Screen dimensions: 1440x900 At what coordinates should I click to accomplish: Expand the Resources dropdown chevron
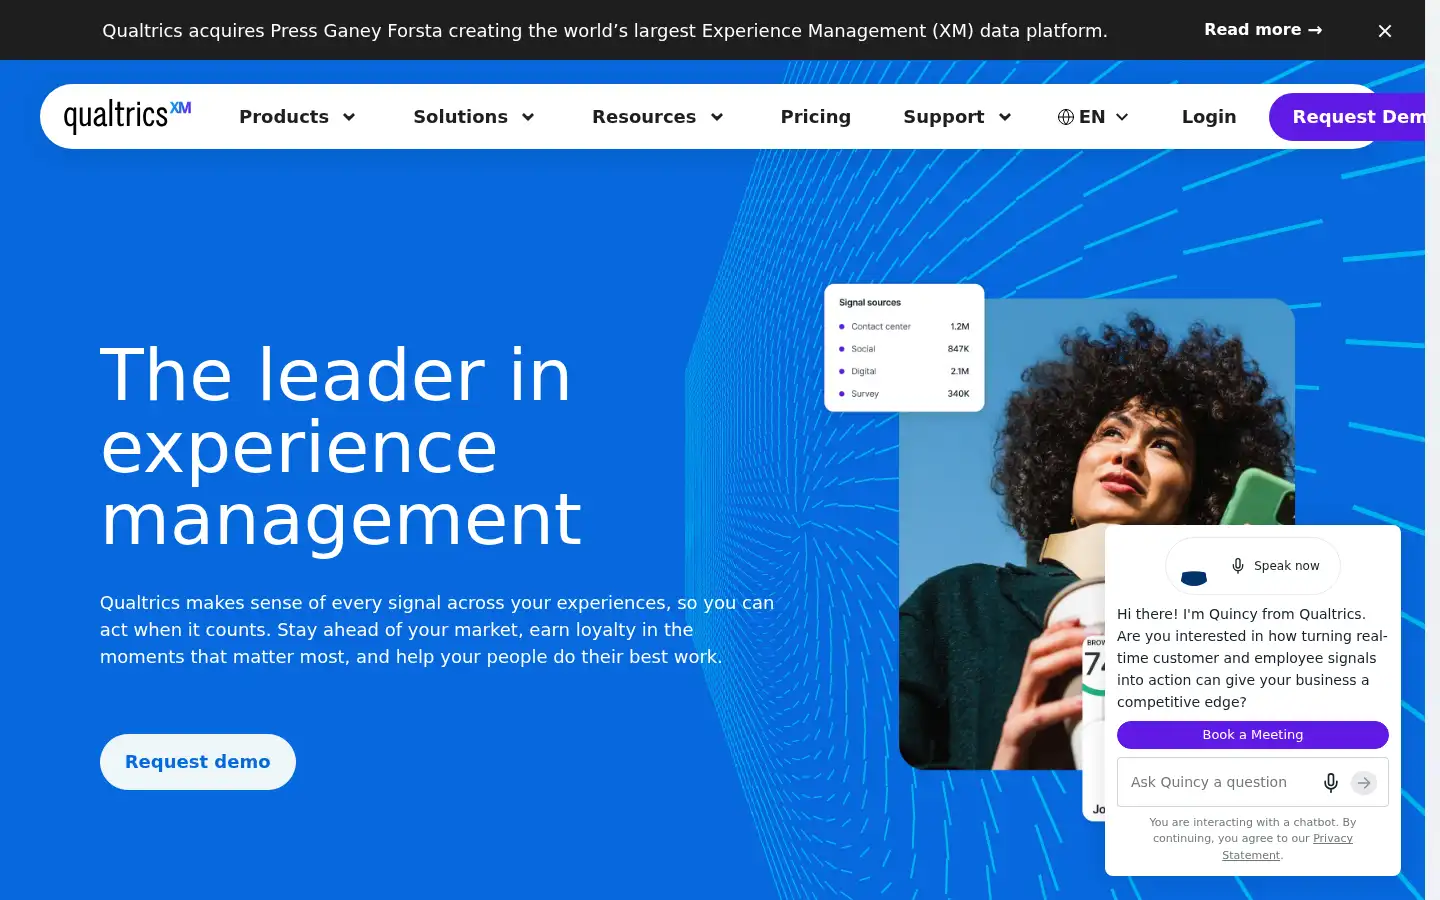(717, 117)
